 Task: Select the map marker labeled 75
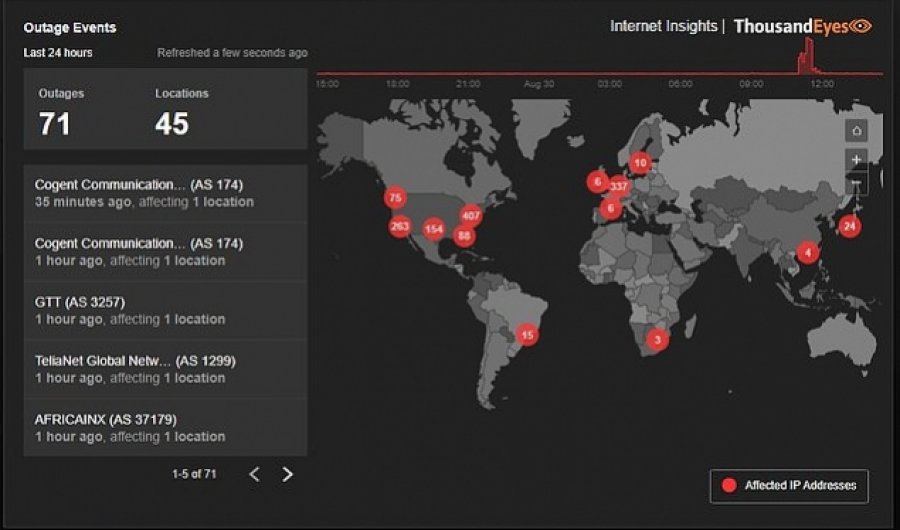(x=395, y=198)
